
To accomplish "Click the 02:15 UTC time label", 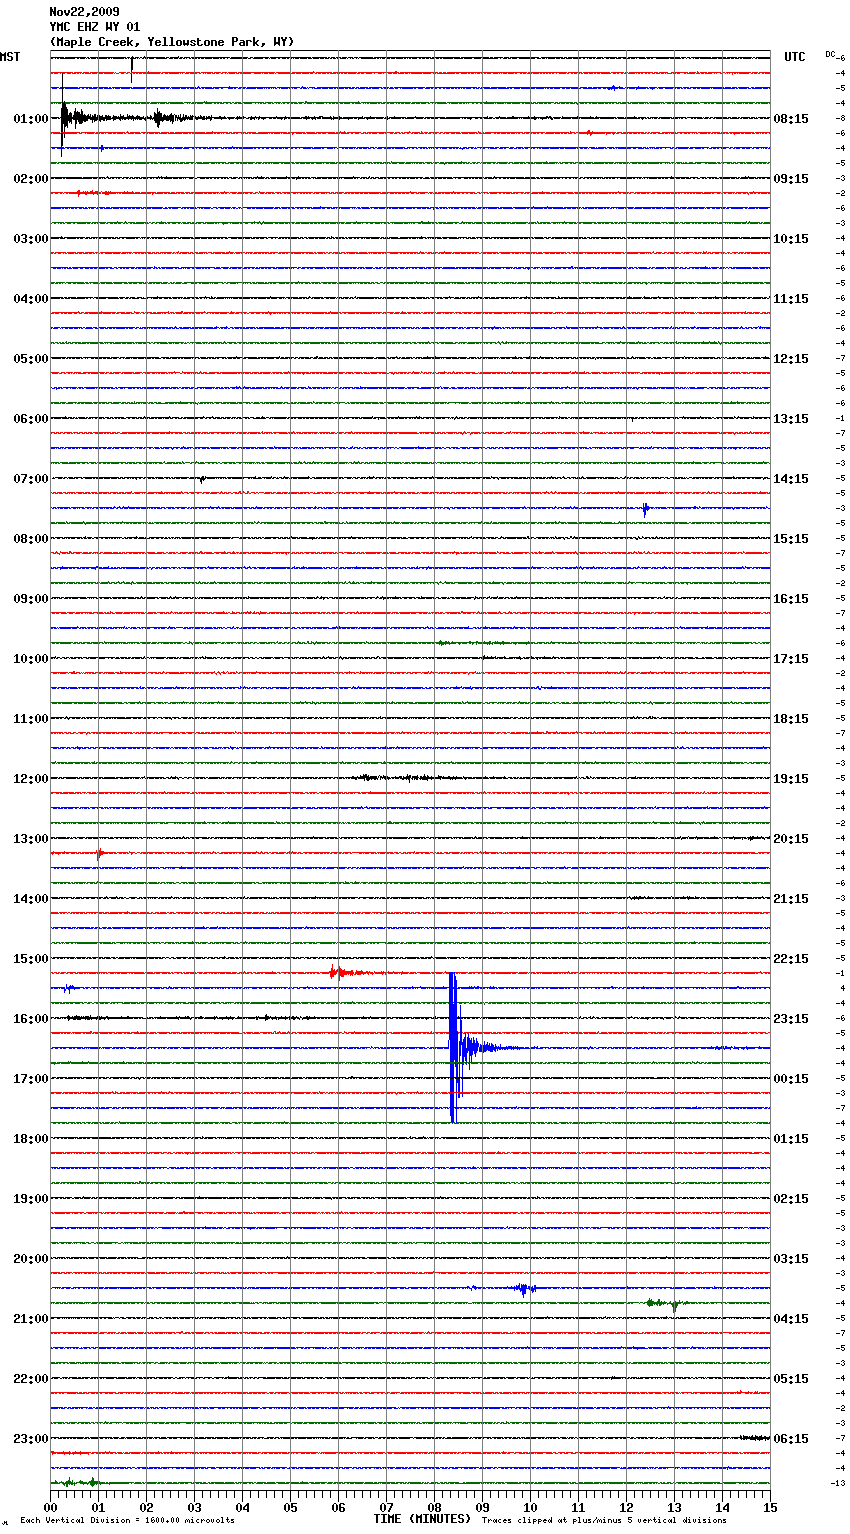I will coord(791,1198).
